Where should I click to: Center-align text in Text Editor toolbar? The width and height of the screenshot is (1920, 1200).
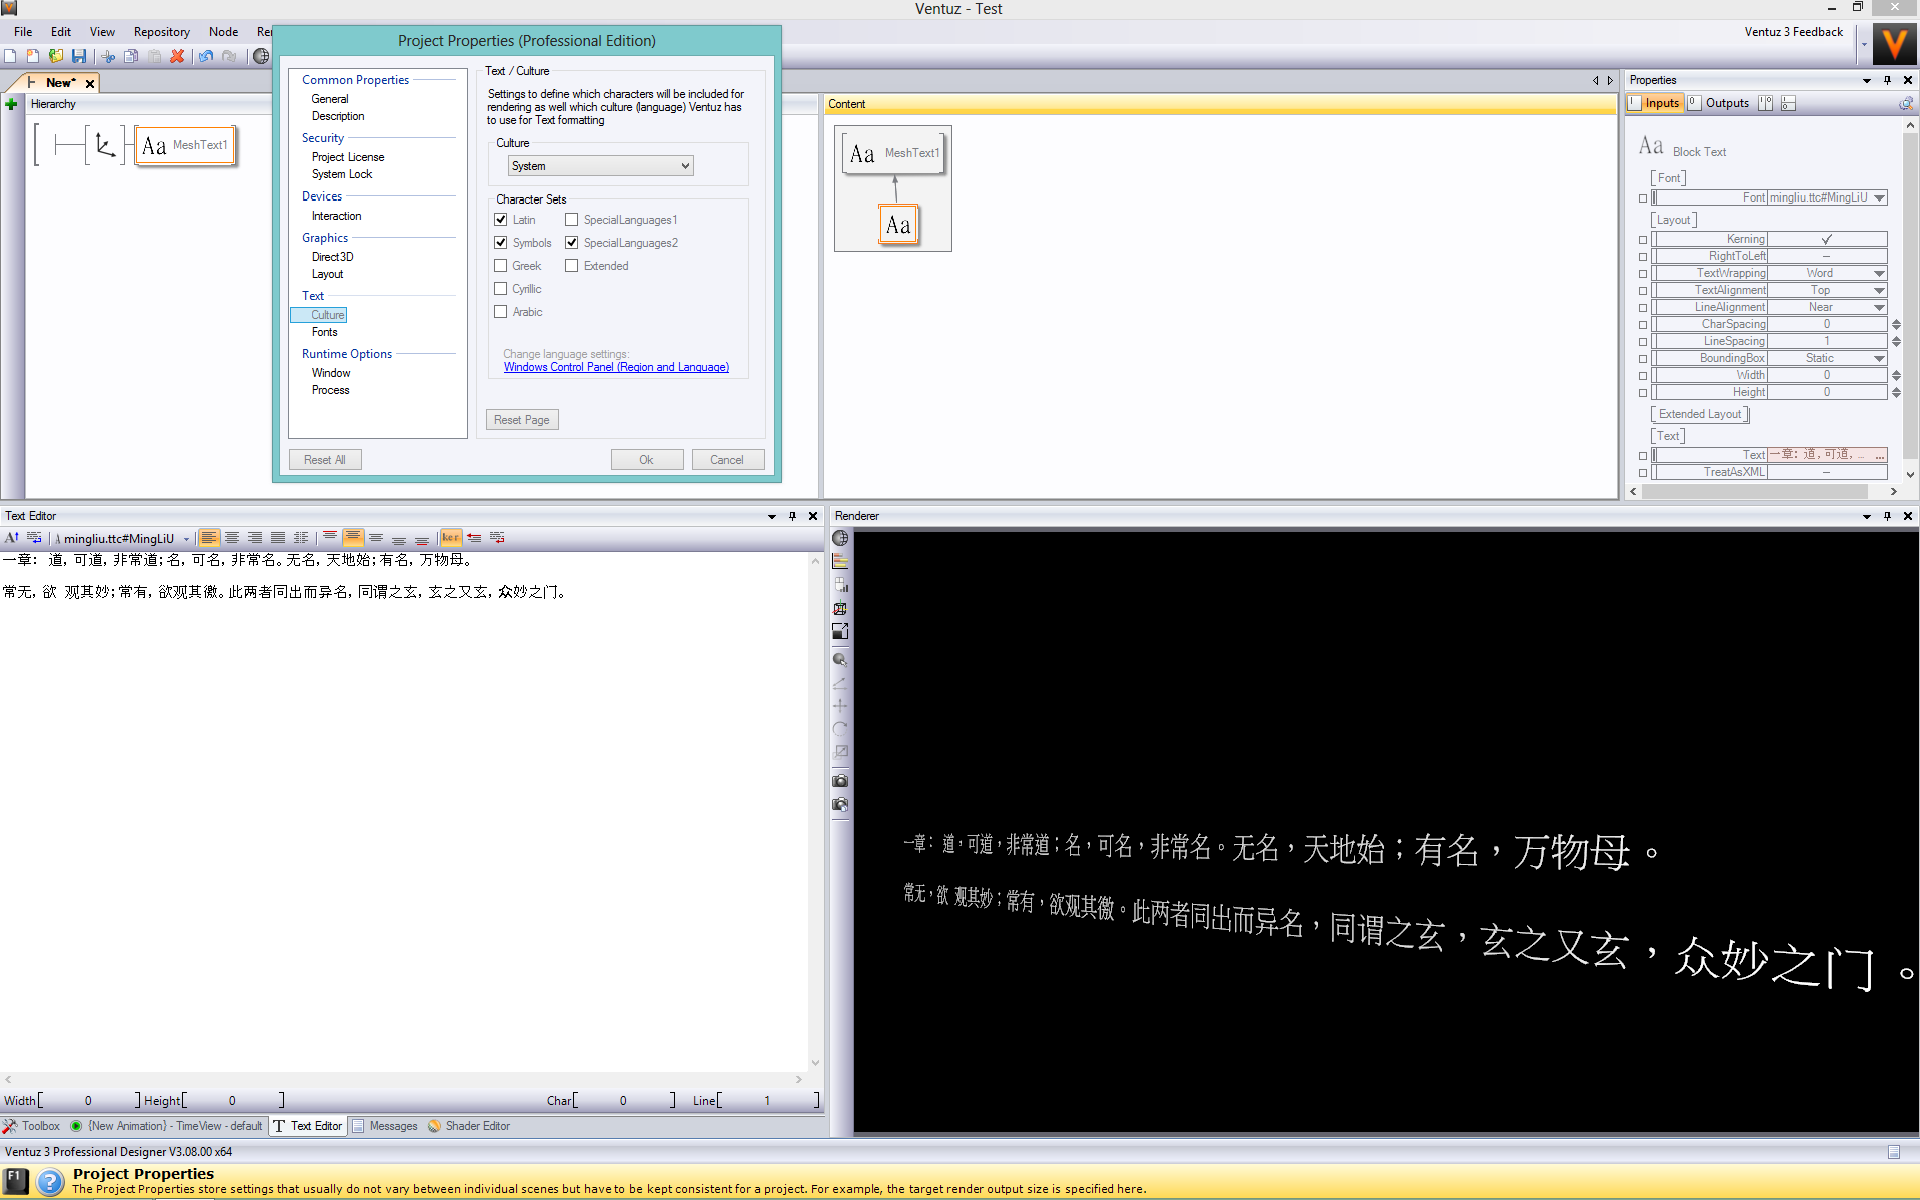[x=232, y=538]
